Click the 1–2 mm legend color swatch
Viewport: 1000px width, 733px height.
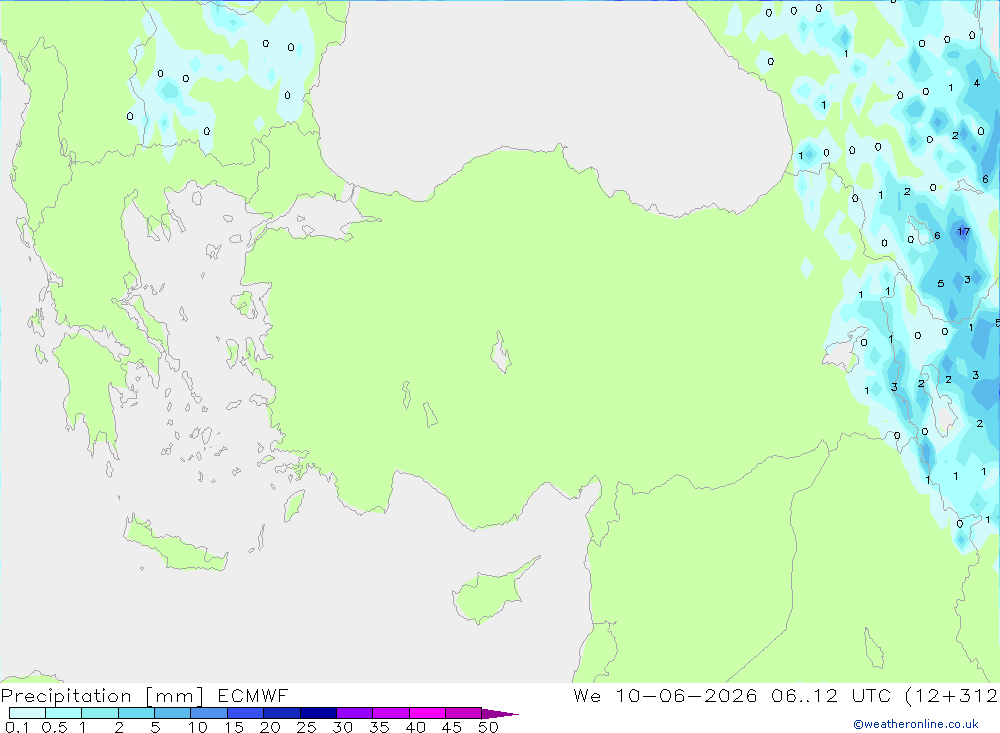pos(100,713)
